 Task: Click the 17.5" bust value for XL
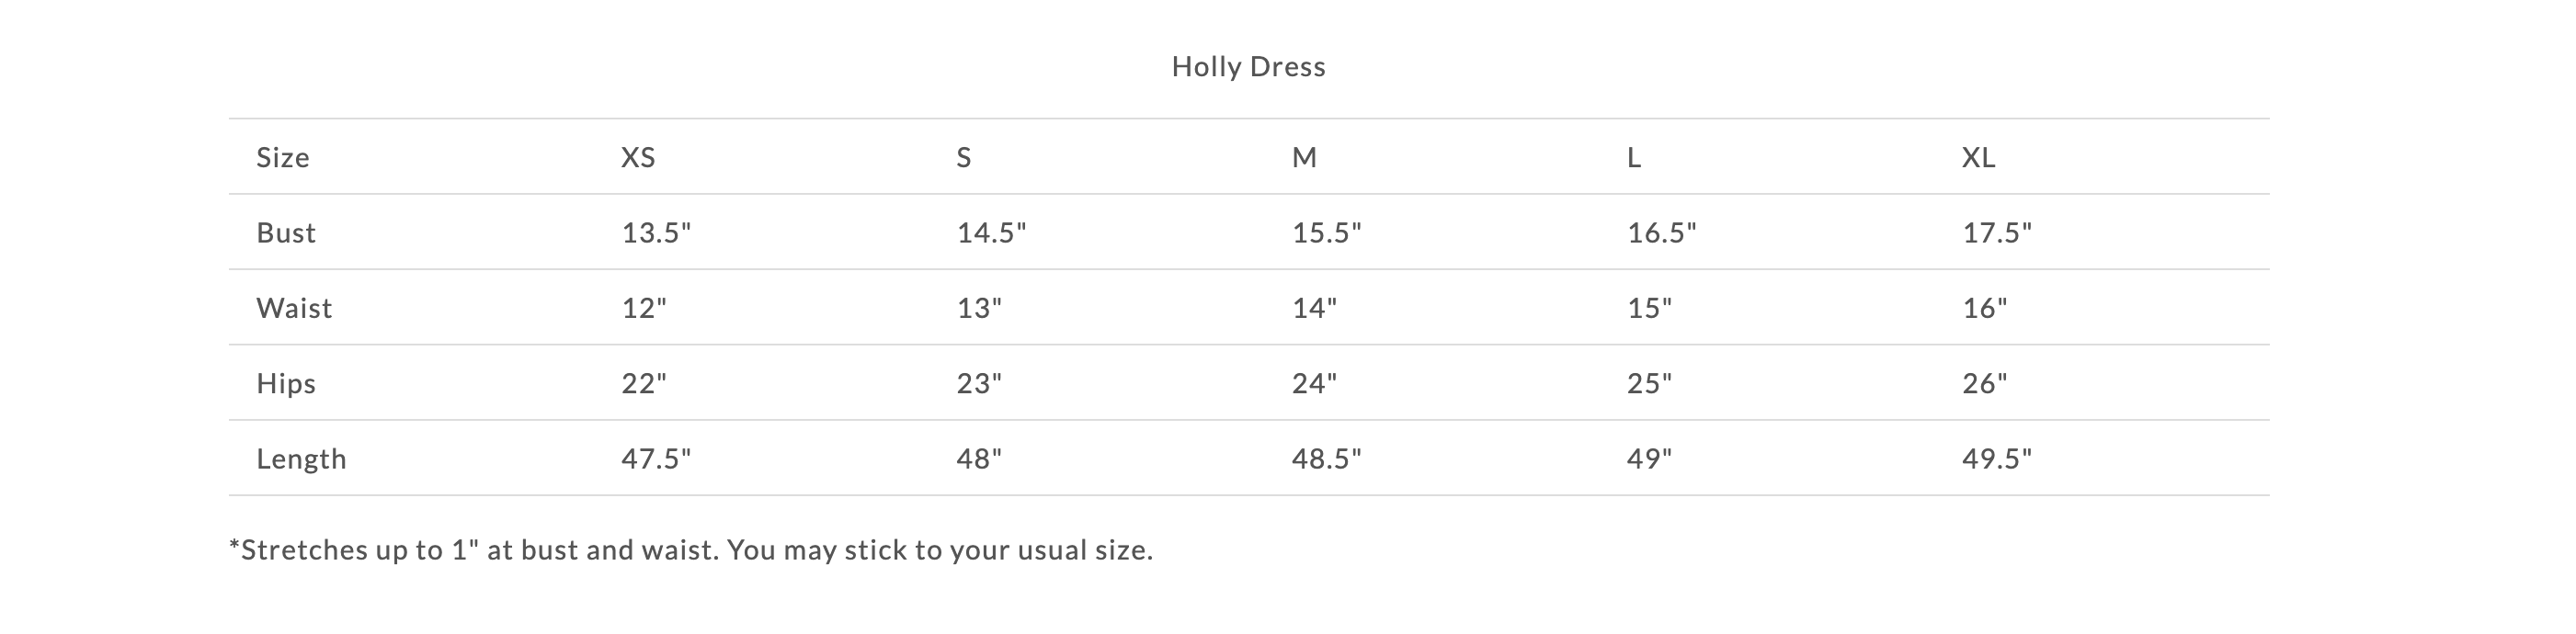[x=1996, y=233]
